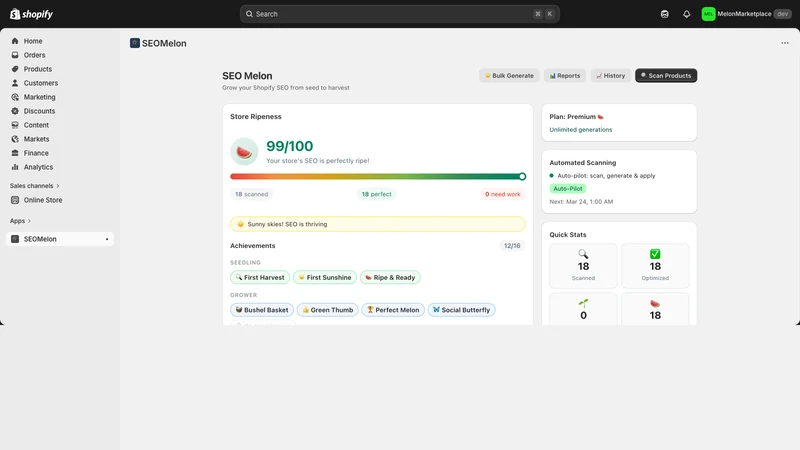Click the Bulk Generate button
The height and width of the screenshot is (450, 800).
(x=509, y=76)
